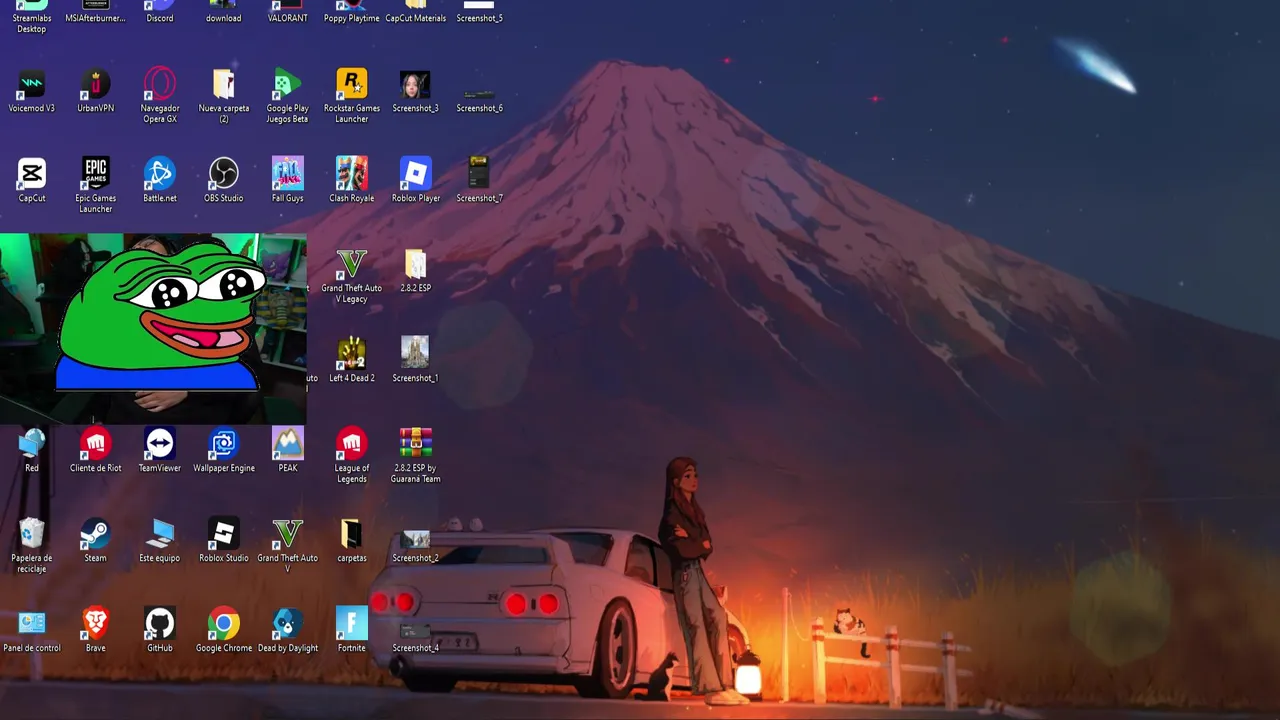Select the Poppy Playtime icon
The width and height of the screenshot is (1280, 720).
pos(352,12)
